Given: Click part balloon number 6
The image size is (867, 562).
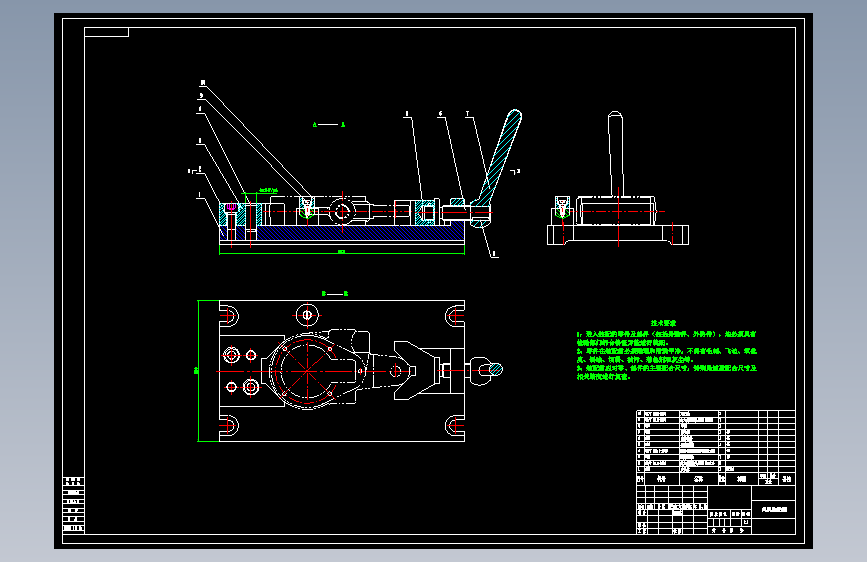Looking at the screenshot, I should [441, 114].
